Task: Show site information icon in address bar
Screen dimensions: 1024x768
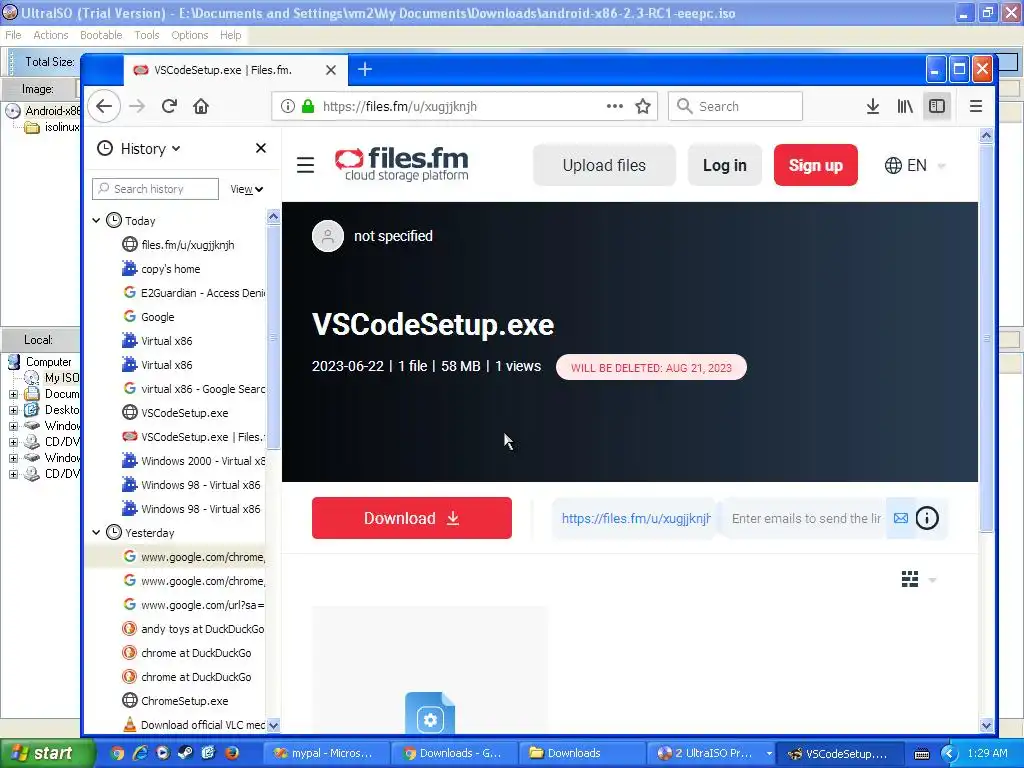Action: [x=287, y=106]
